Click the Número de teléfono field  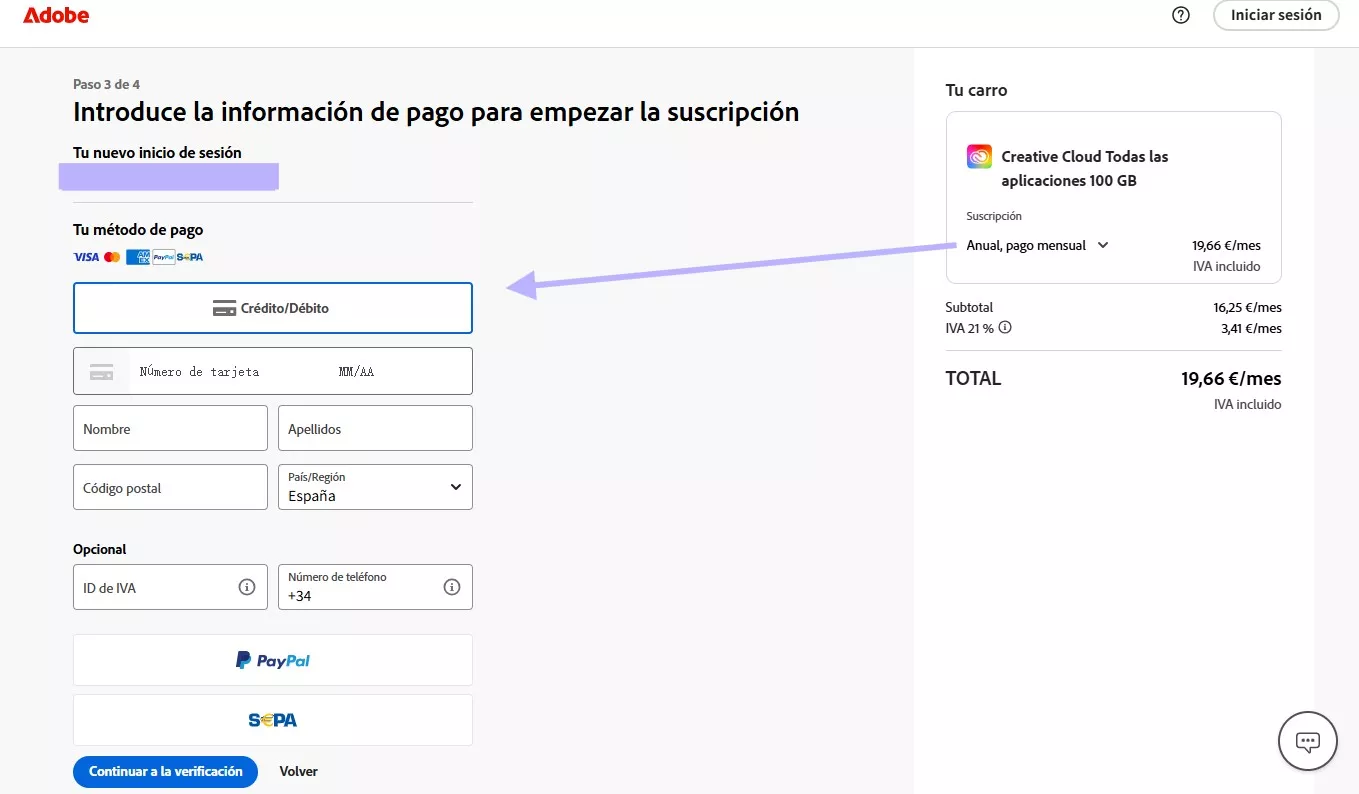click(x=375, y=587)
